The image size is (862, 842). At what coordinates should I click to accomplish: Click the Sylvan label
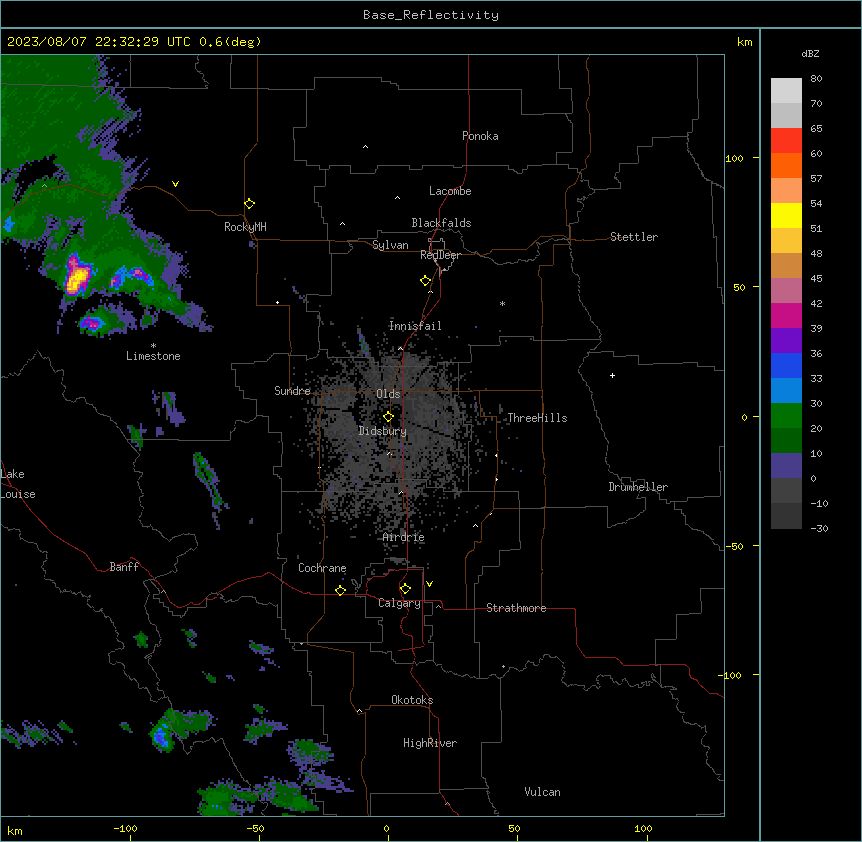[x=390, y=245]
